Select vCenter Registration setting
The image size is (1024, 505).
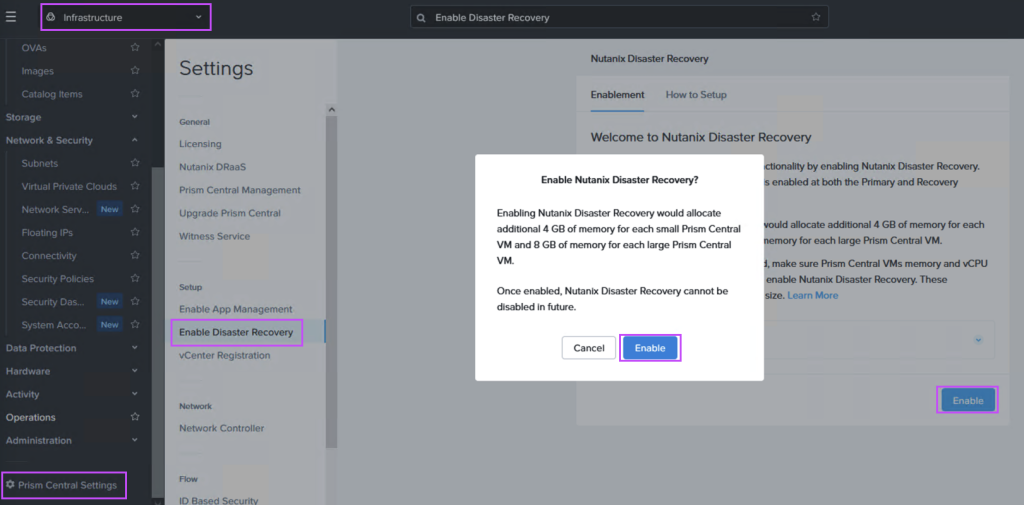tap(224, 355)
